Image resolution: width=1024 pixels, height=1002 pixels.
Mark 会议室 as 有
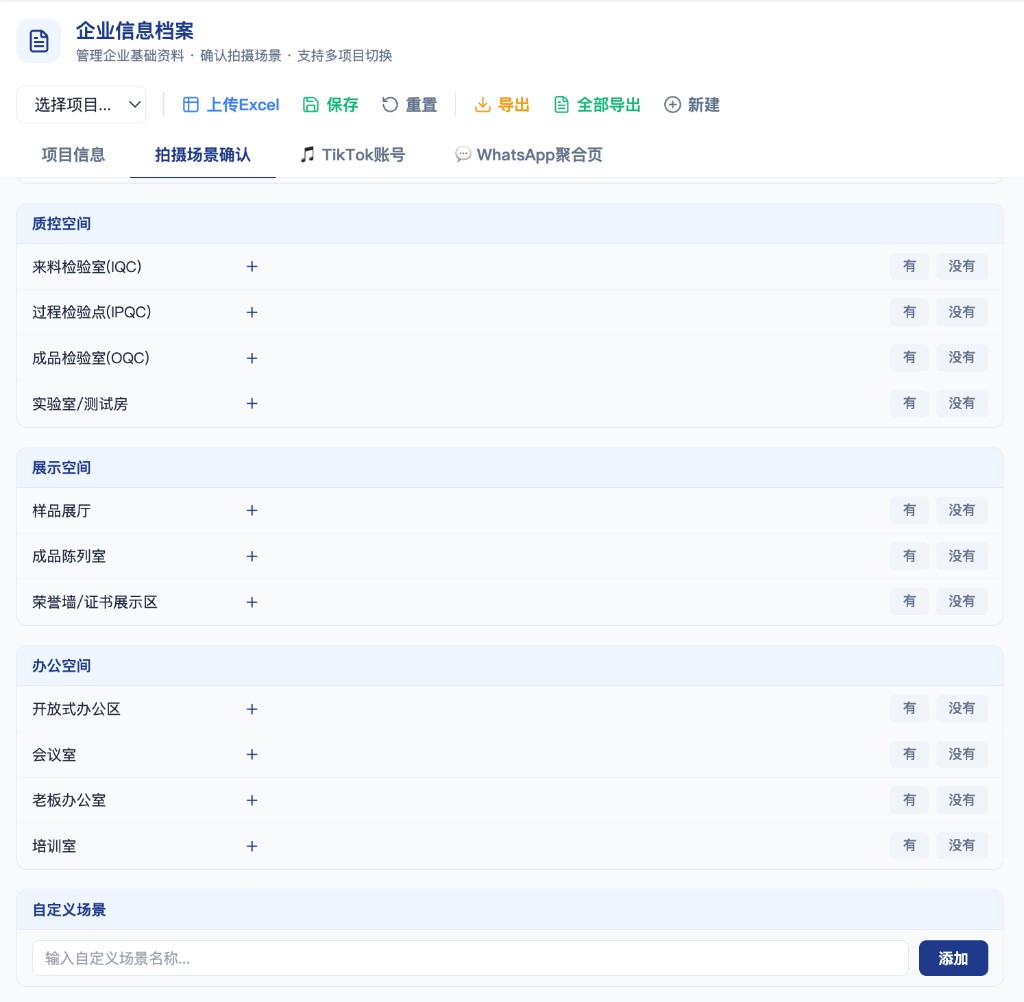909,754
